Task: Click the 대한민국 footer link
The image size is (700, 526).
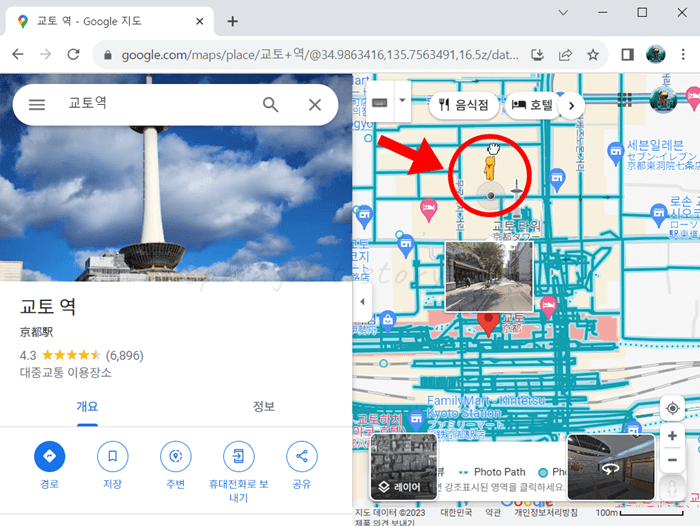Action: pos(456,513)
